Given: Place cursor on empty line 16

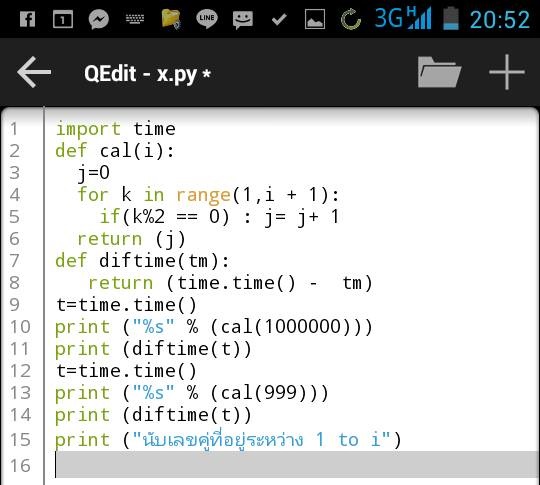Looking at the screenshot, I should (x=297, y=465).
